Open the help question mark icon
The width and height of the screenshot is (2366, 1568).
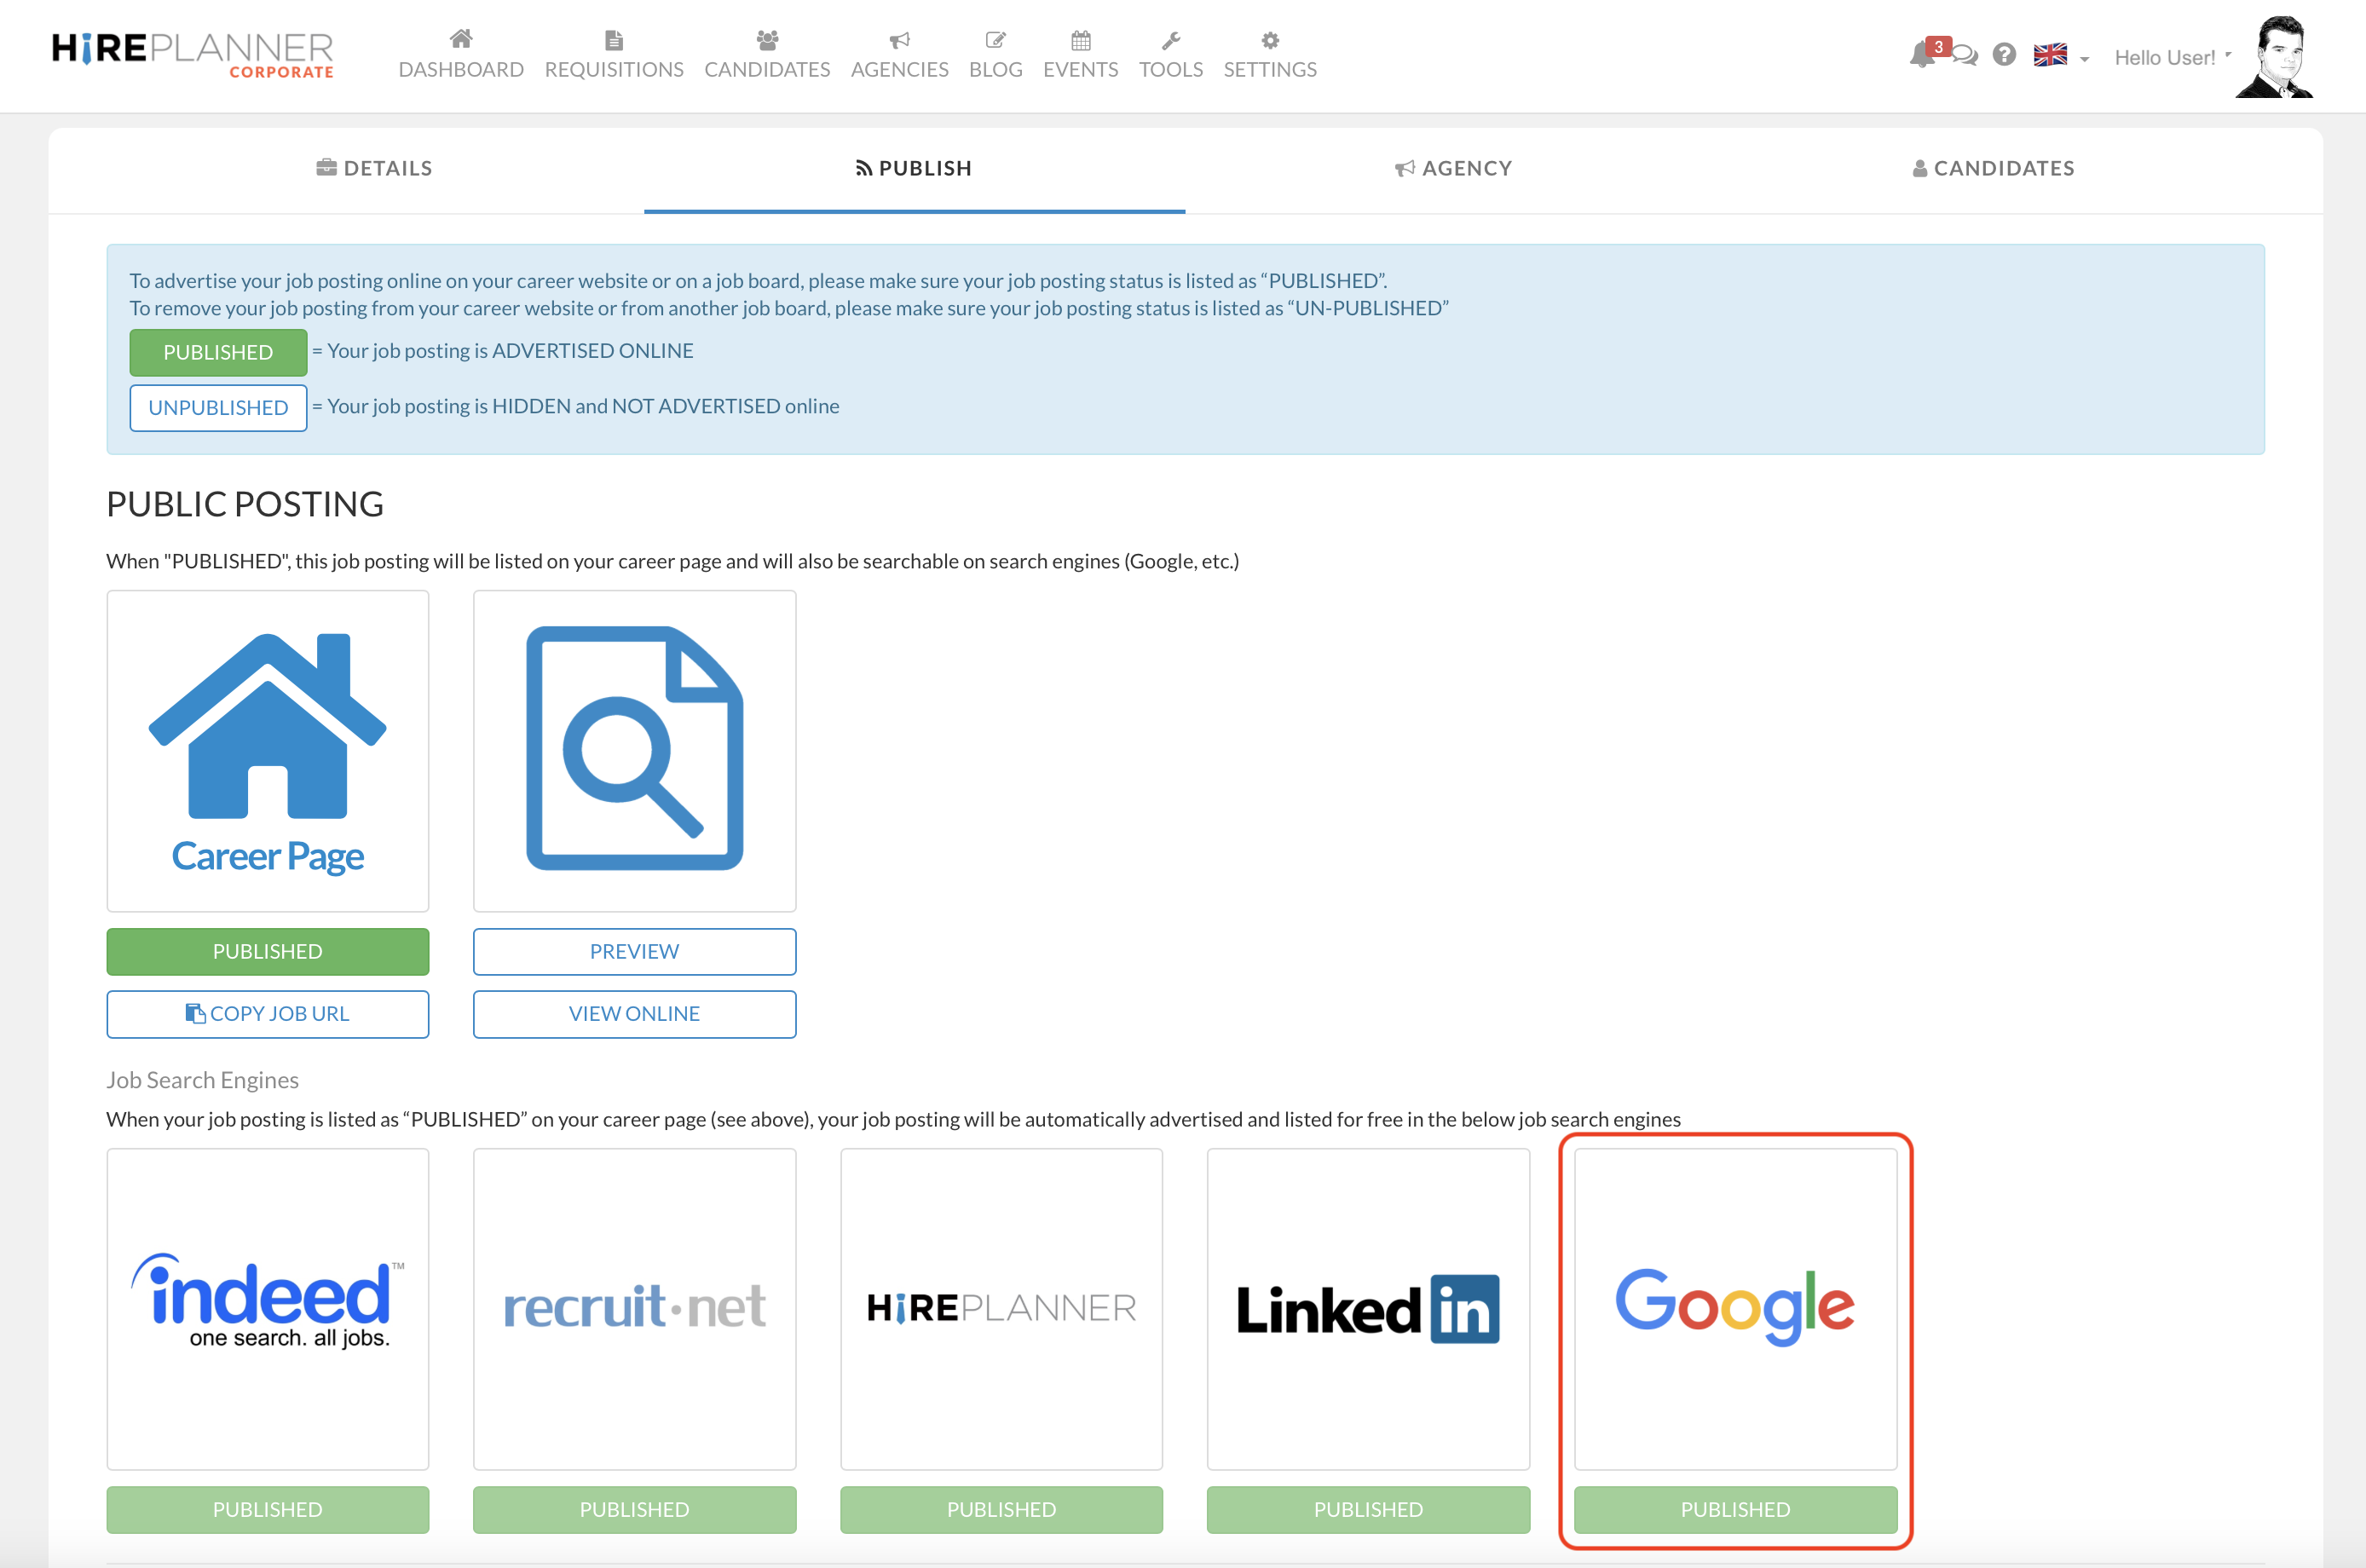click(2004, 57)
